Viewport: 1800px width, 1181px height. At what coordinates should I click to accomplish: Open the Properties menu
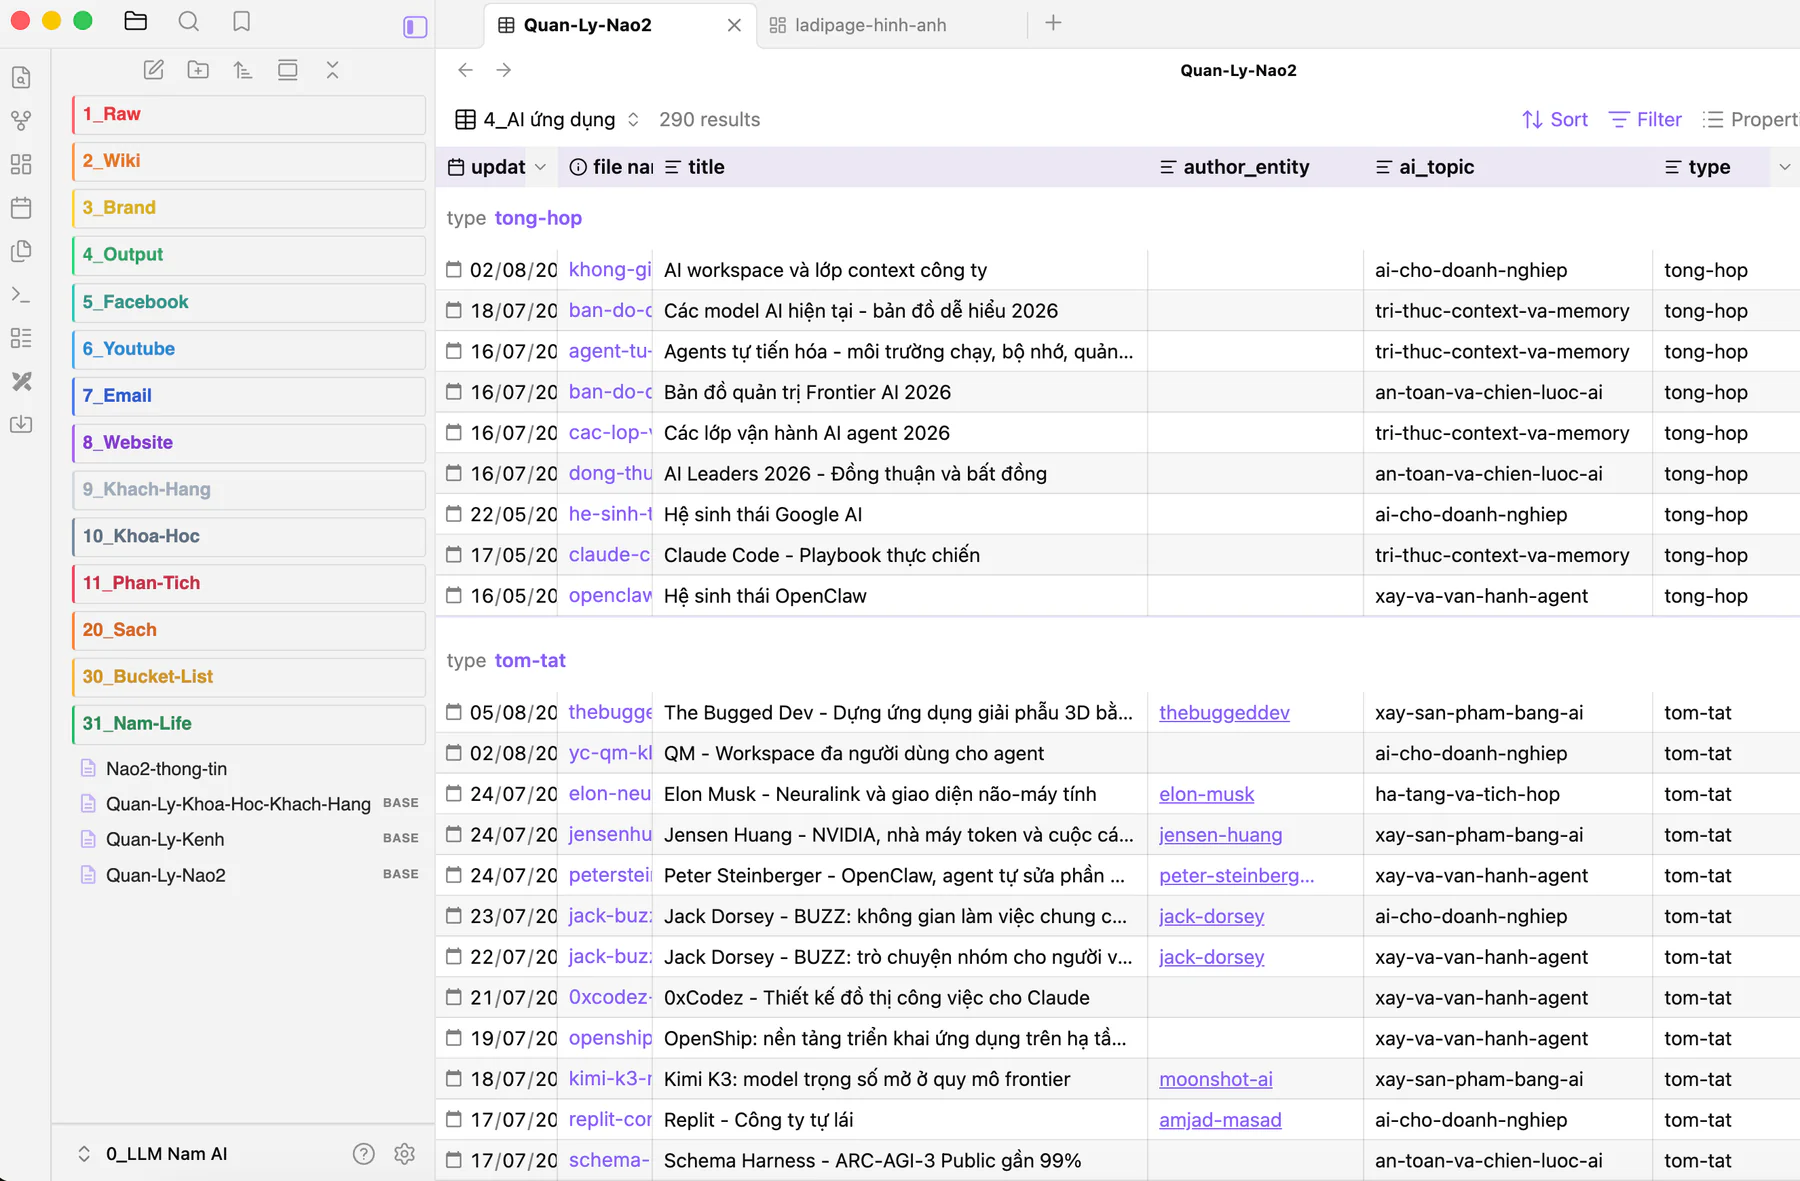pyautogui.click(x=1750, y=120)
